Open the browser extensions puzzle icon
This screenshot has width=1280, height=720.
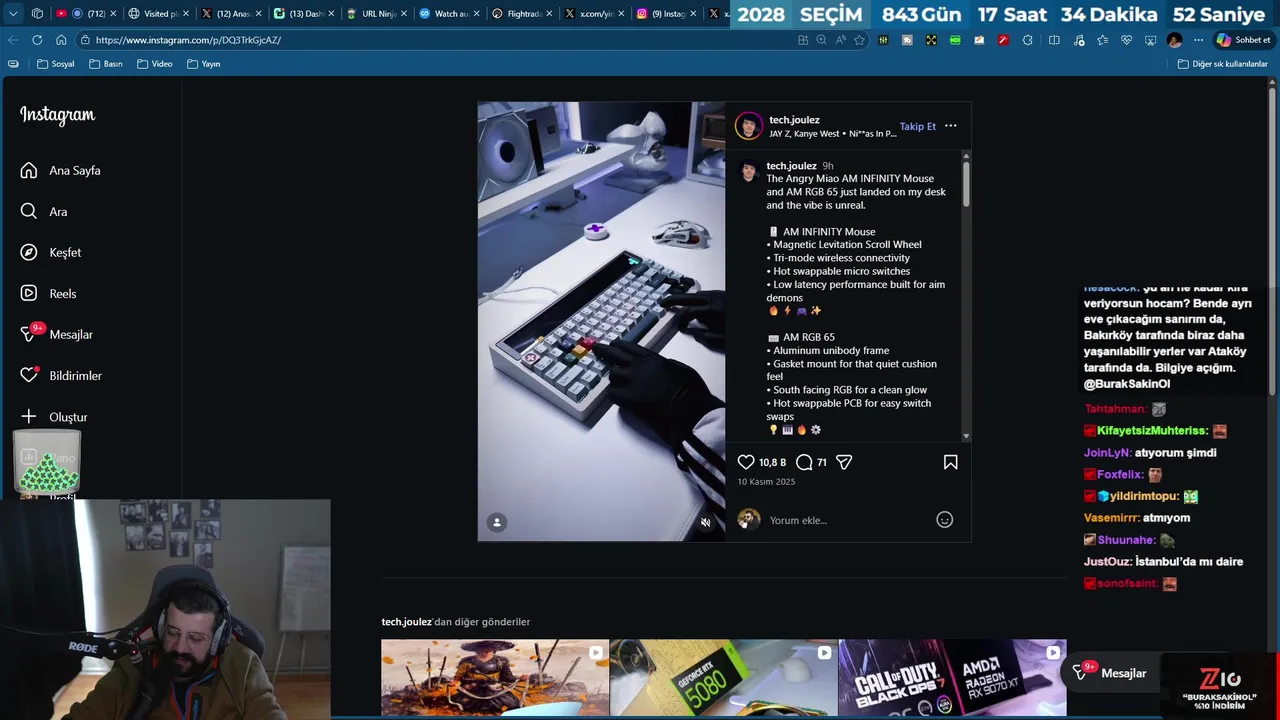(1027, 40)
